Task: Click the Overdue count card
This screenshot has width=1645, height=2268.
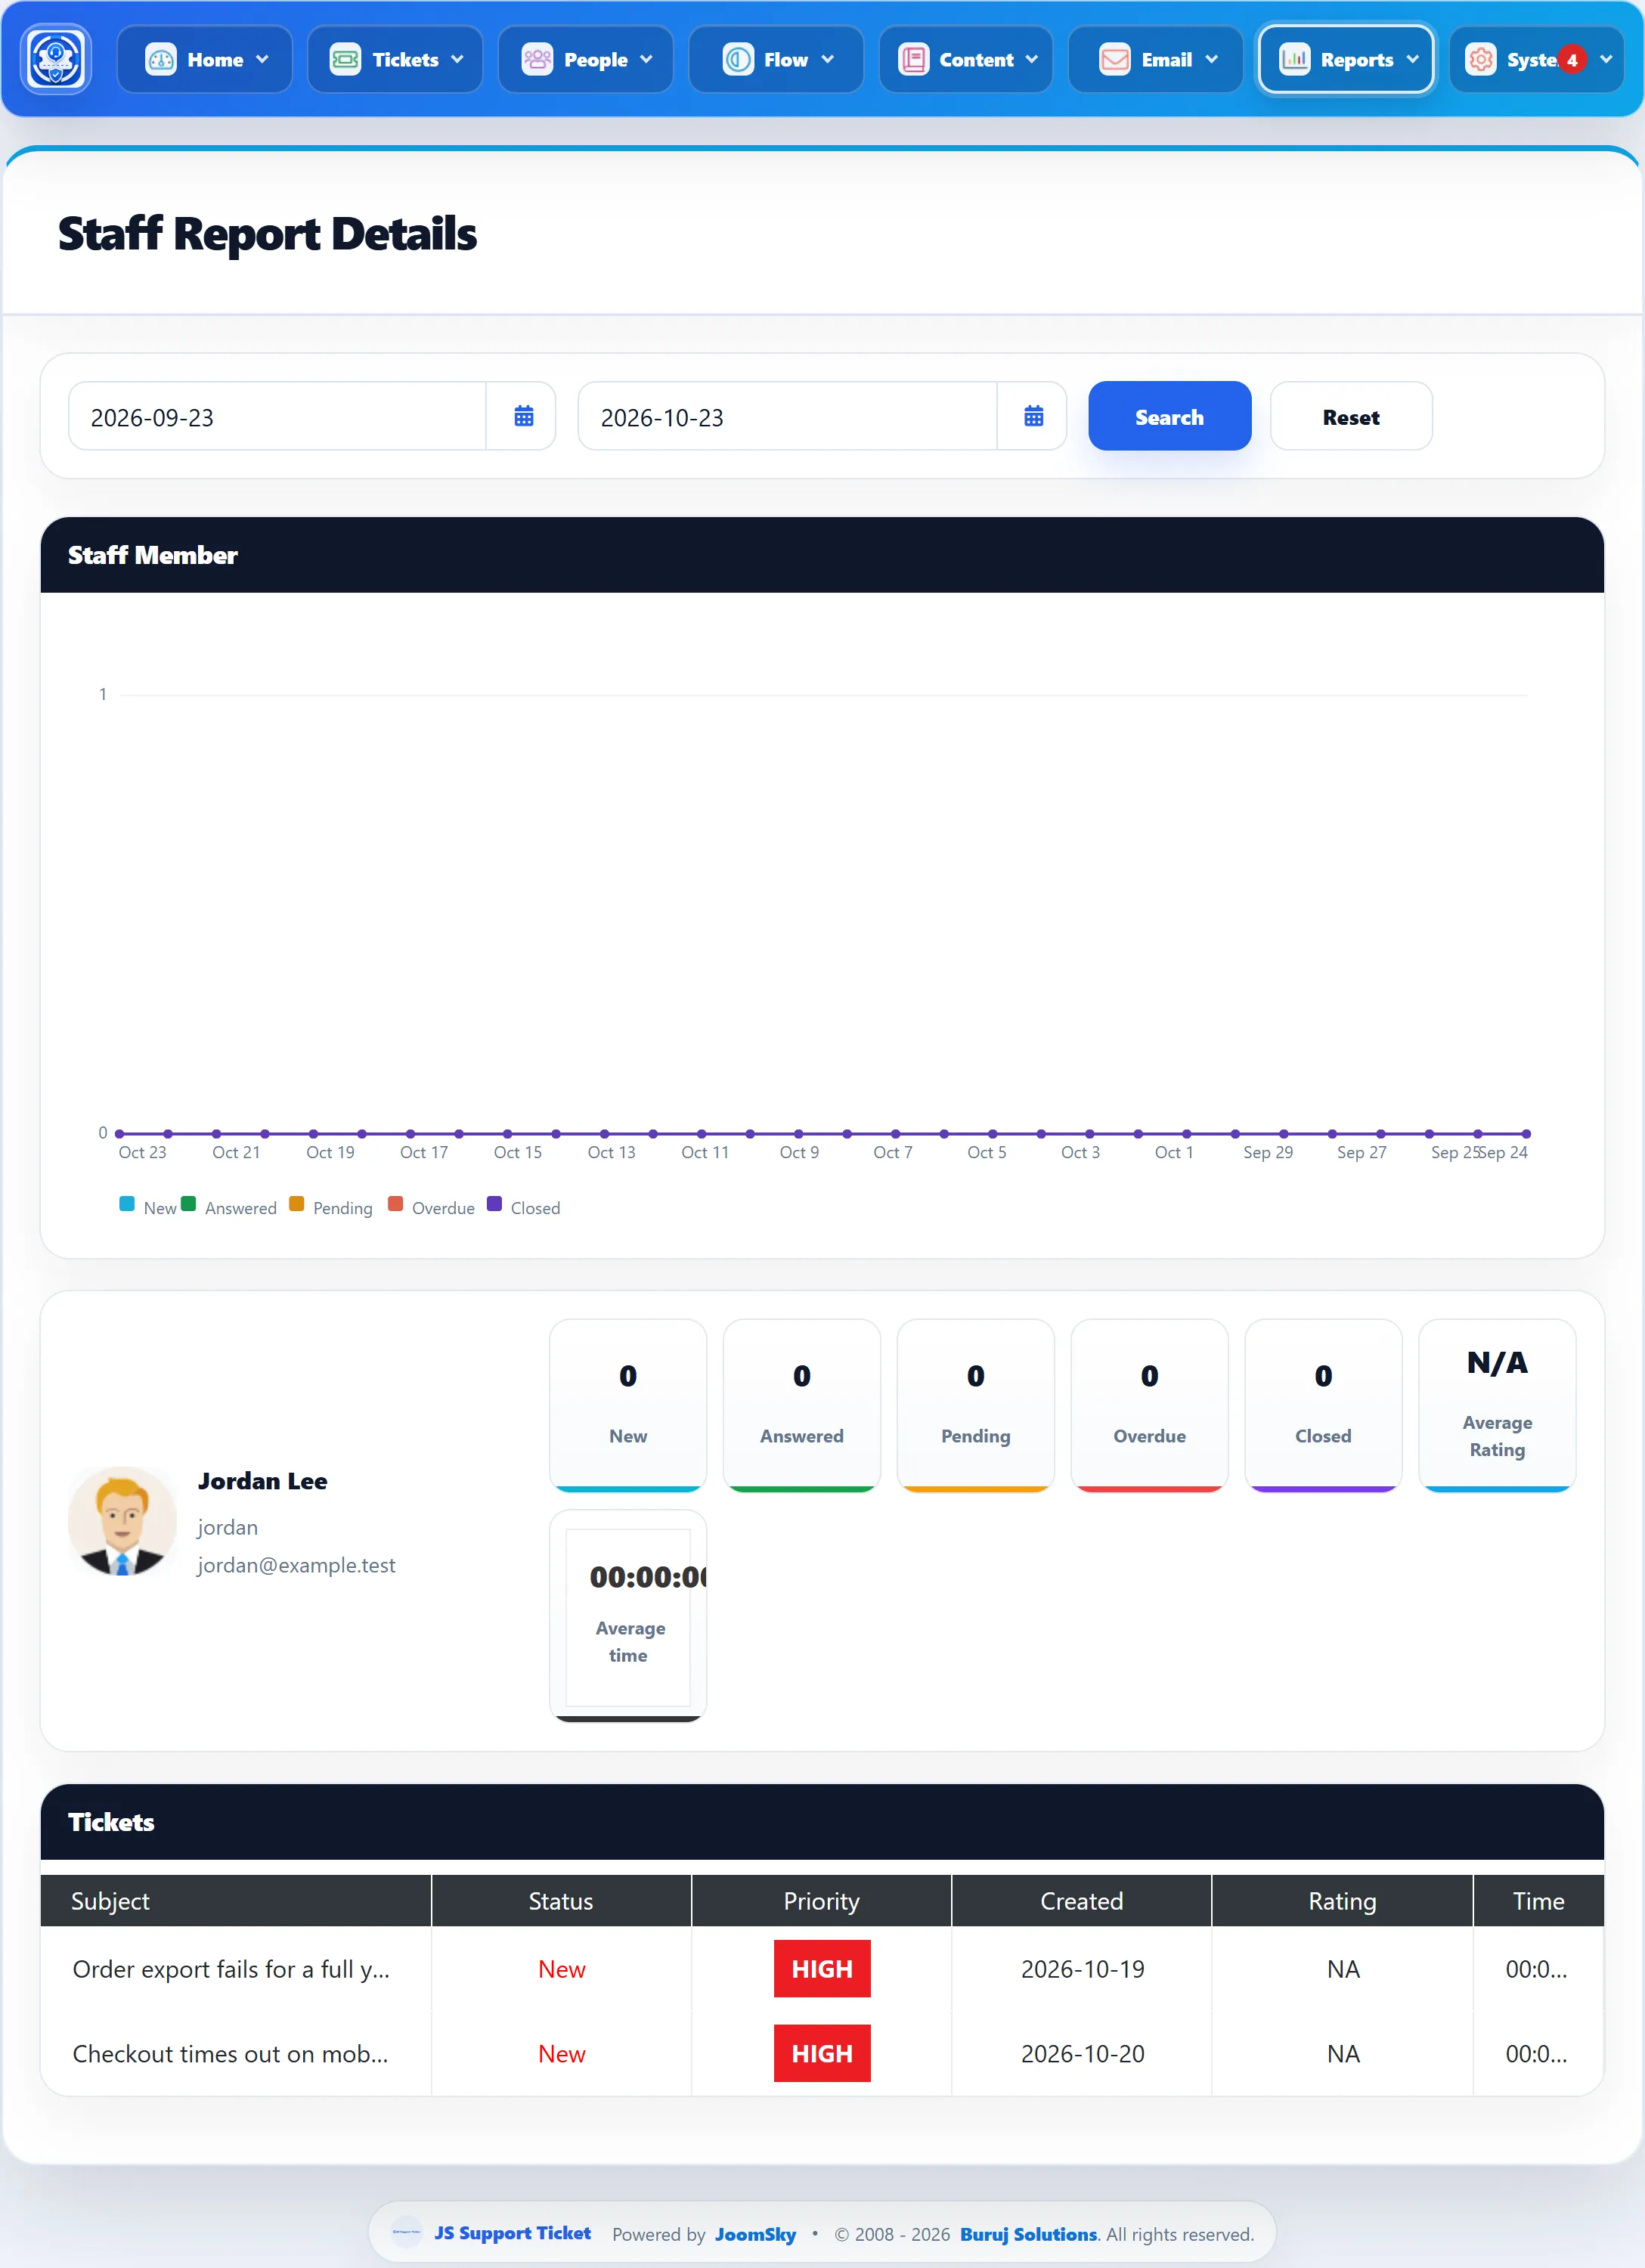Action: pos(1149,1405)
